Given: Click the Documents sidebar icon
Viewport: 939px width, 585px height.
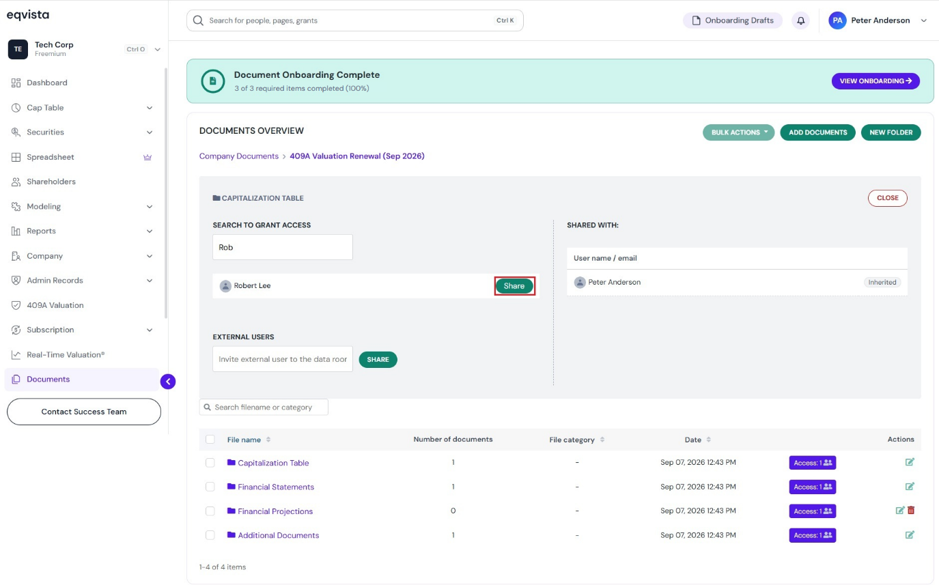Looking at the screenshot, I should point(16,379).
